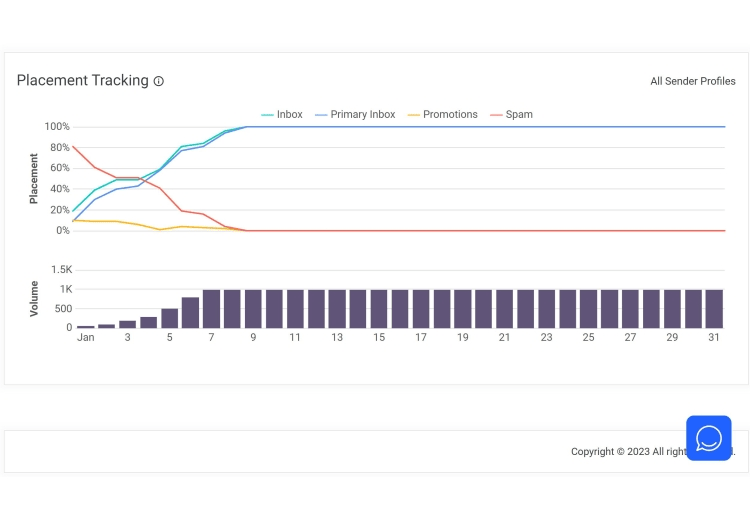This screenshot has width=750, height=515.
Task: Click the Volume y-axis title
Action: pyautogui.click(x=34, y=298)
